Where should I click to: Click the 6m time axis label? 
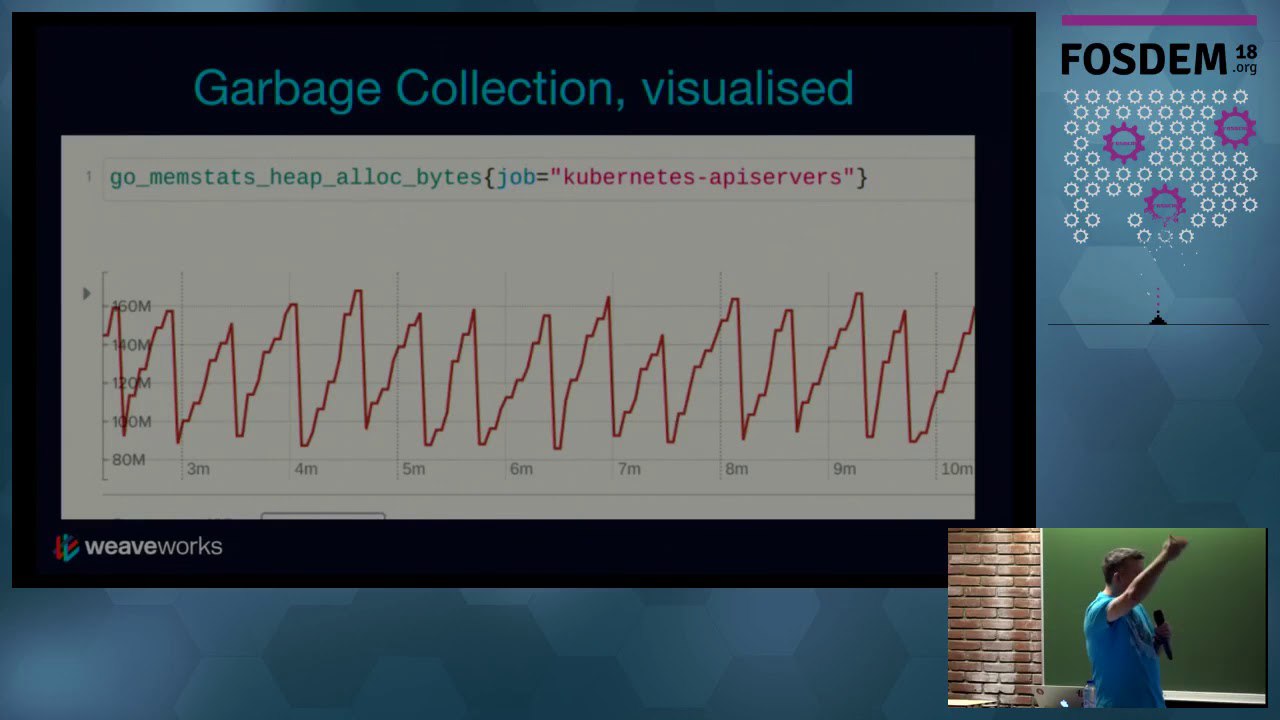(521, 469)
